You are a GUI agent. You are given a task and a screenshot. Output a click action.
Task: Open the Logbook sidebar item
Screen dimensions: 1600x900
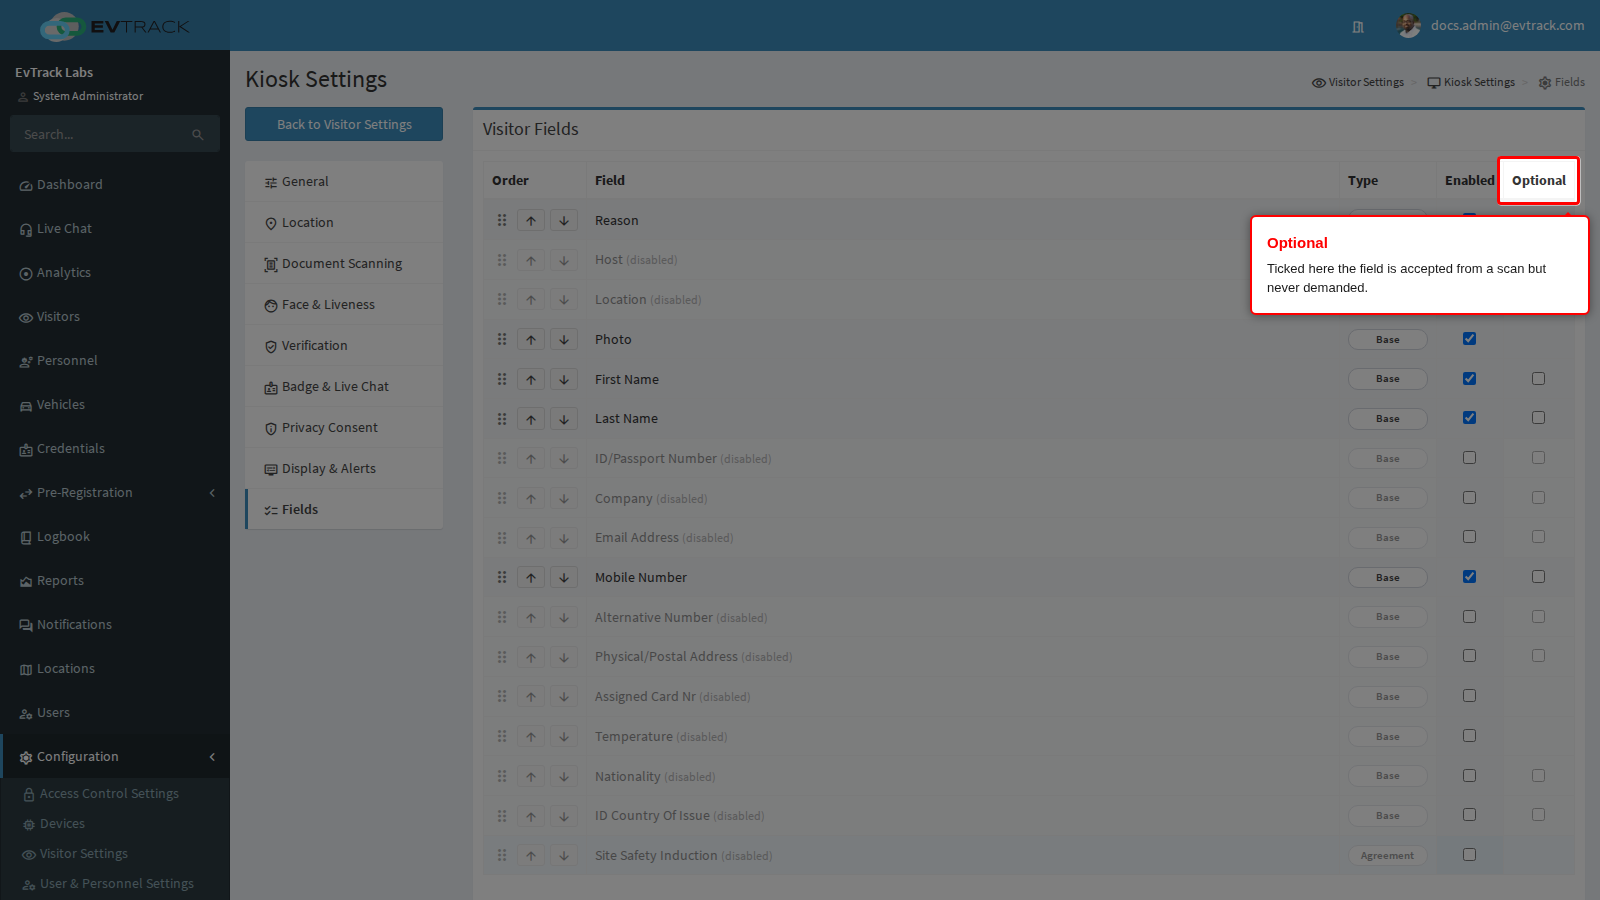point(115,537)
